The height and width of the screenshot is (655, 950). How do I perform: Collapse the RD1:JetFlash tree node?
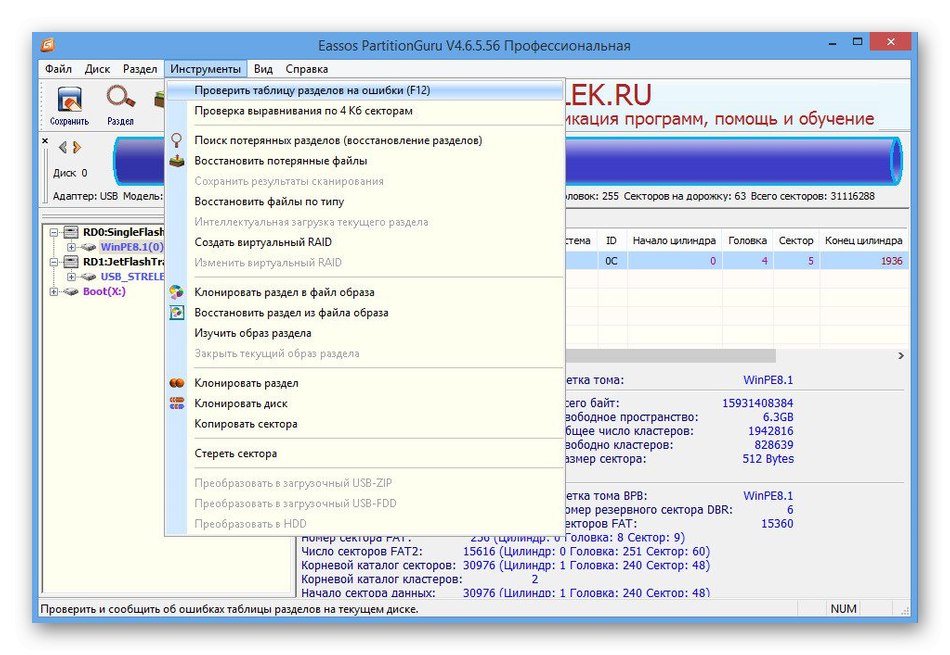coord(54,262)
